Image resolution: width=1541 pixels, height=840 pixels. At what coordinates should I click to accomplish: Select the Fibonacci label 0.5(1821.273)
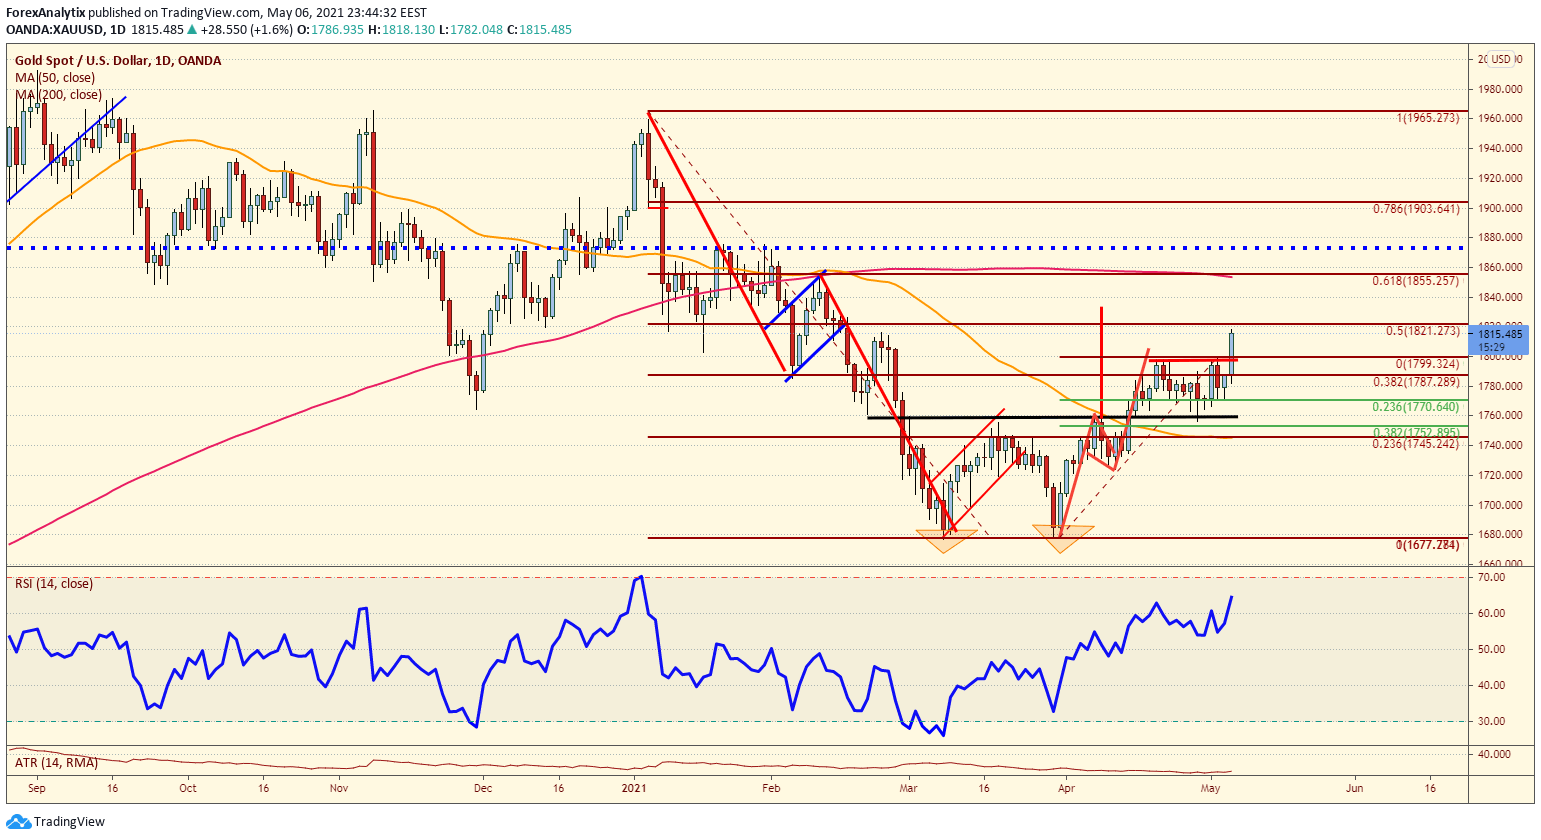click(x=1423, y=331)
